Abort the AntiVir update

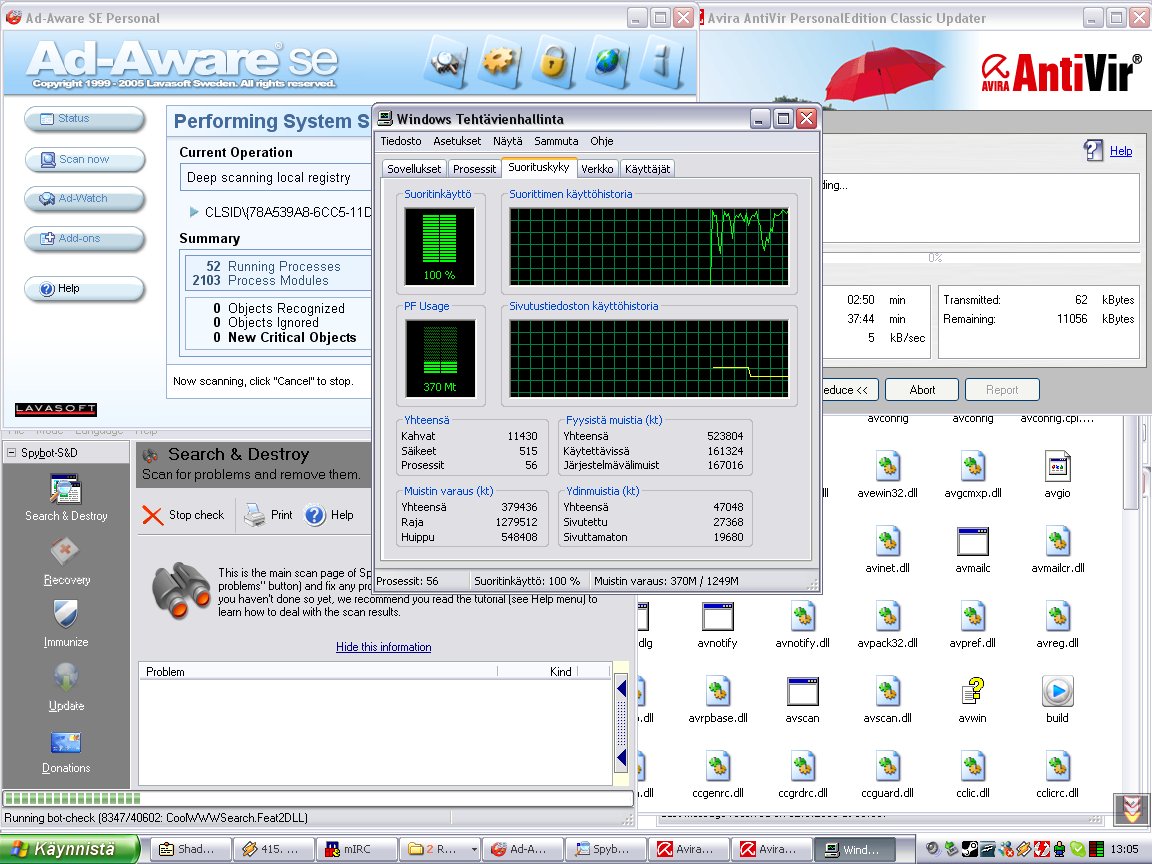tap(922, 389)
